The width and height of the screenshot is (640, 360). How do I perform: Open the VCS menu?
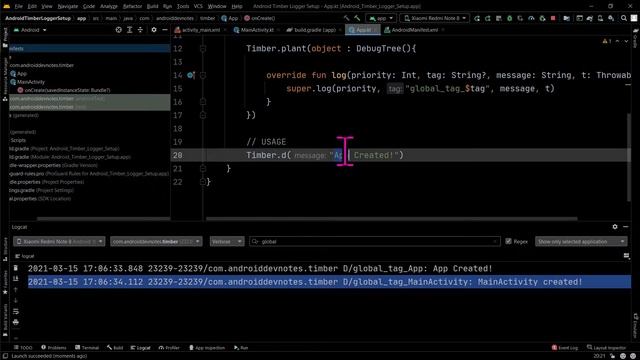pyautogui.click(x=198, y=7)
